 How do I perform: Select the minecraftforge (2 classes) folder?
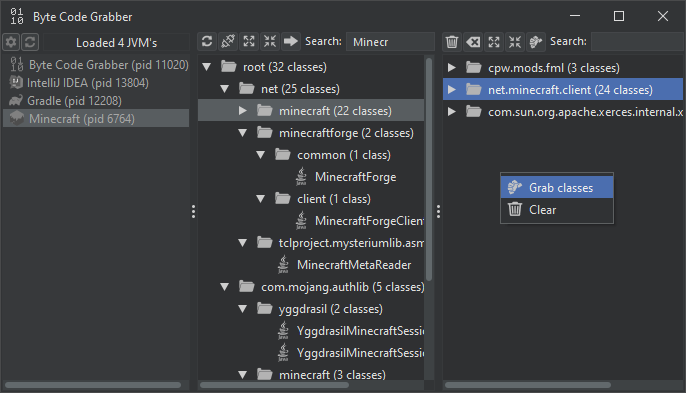click(x=346, y=133)
